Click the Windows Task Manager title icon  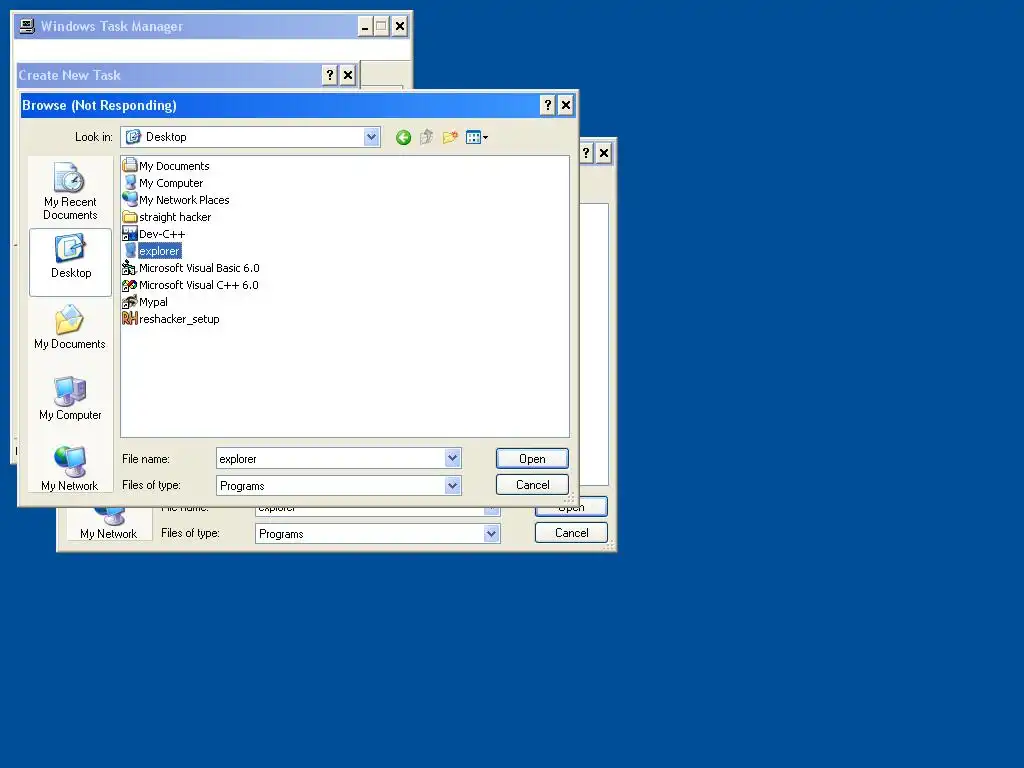pos(27,26)
